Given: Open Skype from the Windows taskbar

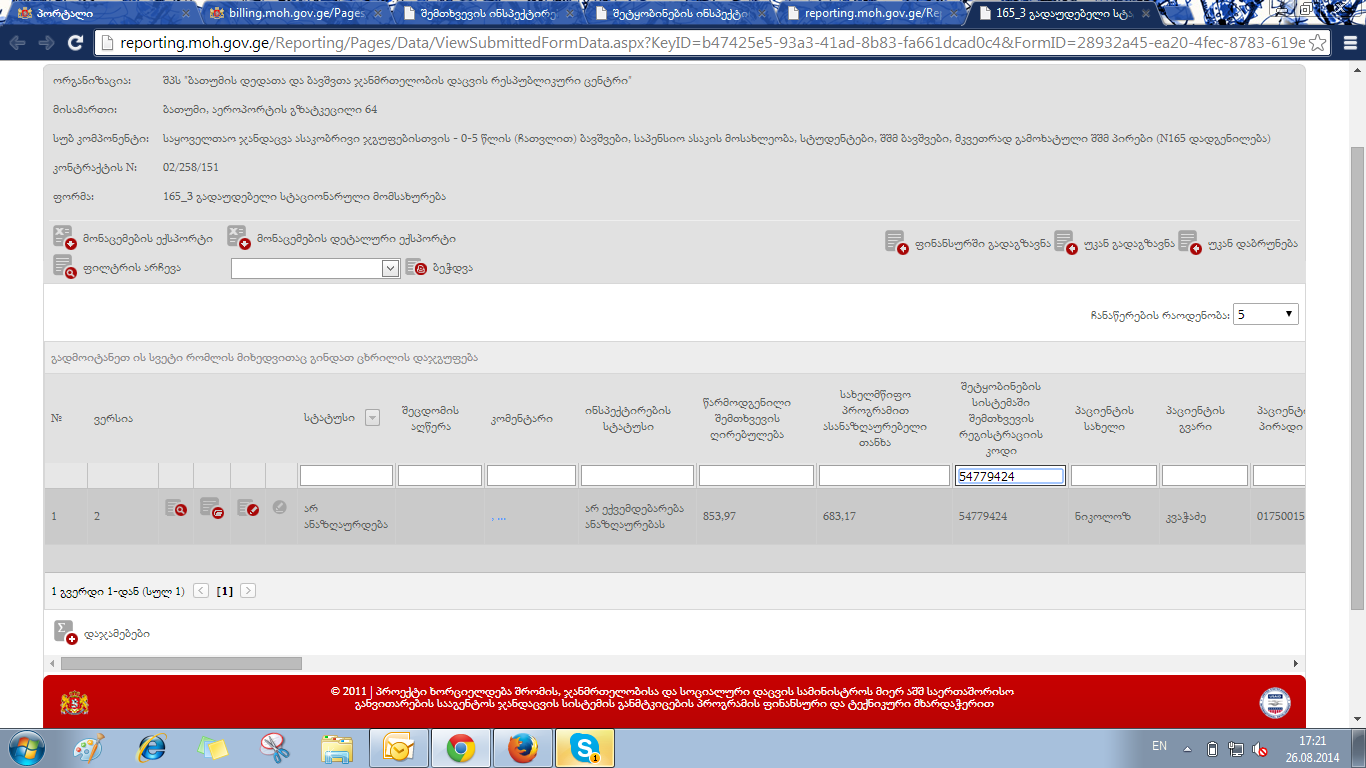Looking at the screenshot, I should [x=585, y=748].
